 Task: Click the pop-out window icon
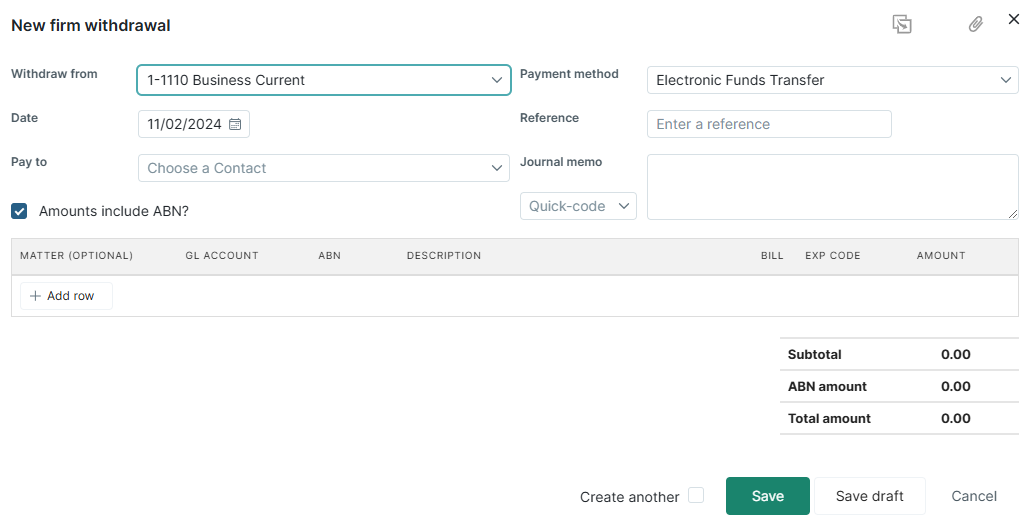(x=902, y=24)
